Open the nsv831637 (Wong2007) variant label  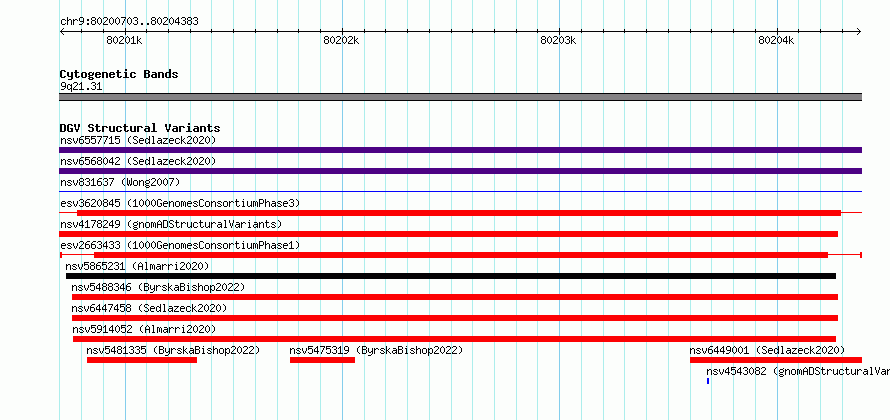pos(120,182)
